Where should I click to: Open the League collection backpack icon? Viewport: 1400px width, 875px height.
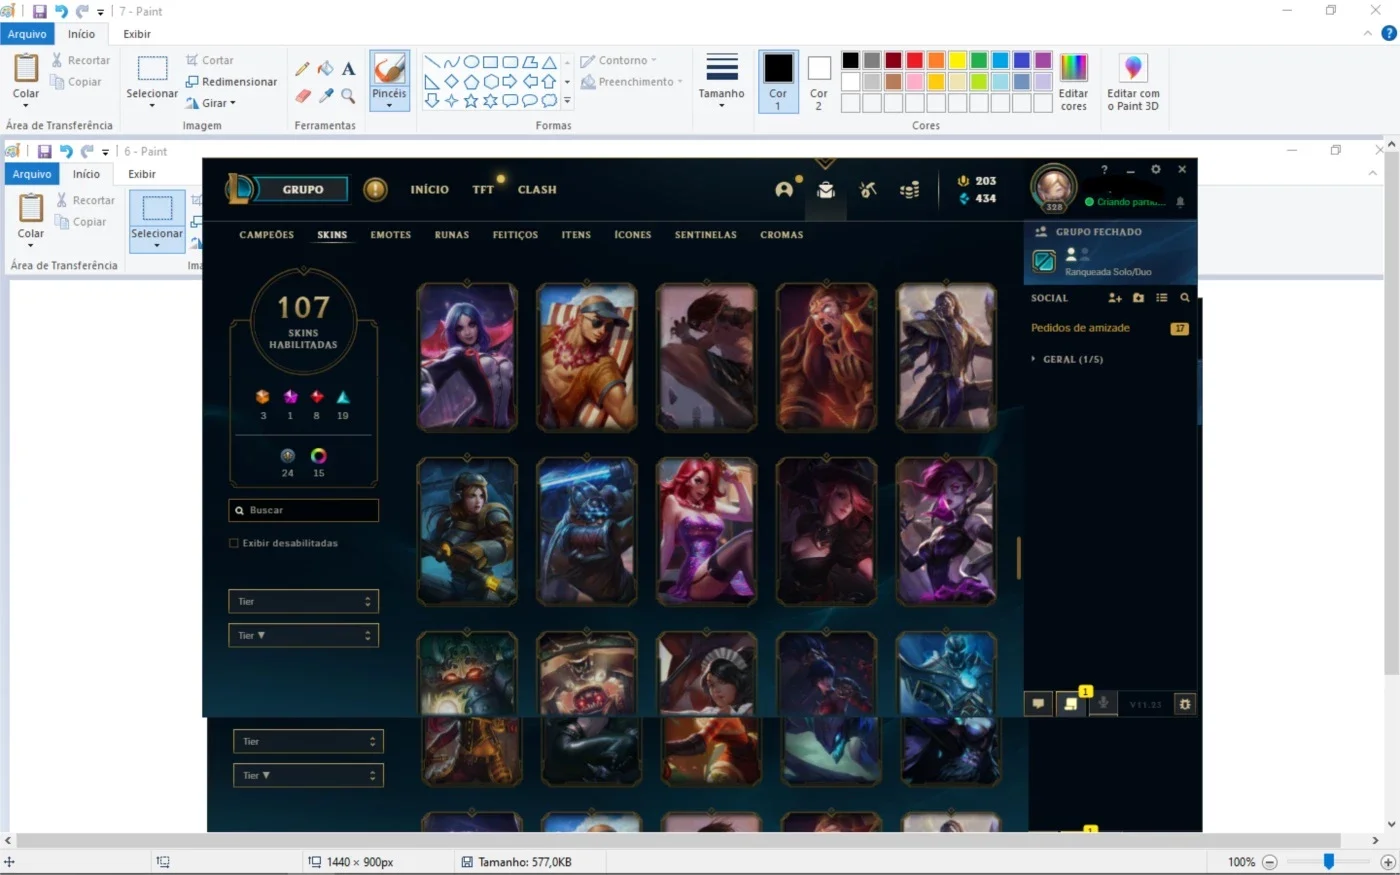826,189
